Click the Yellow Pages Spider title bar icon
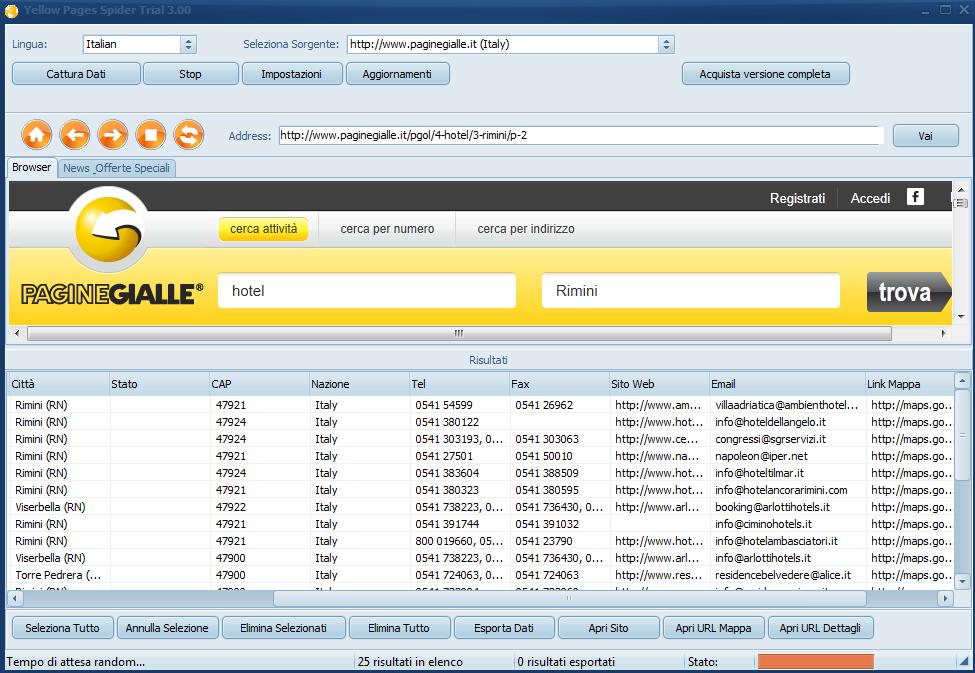 tap(11, 11)
